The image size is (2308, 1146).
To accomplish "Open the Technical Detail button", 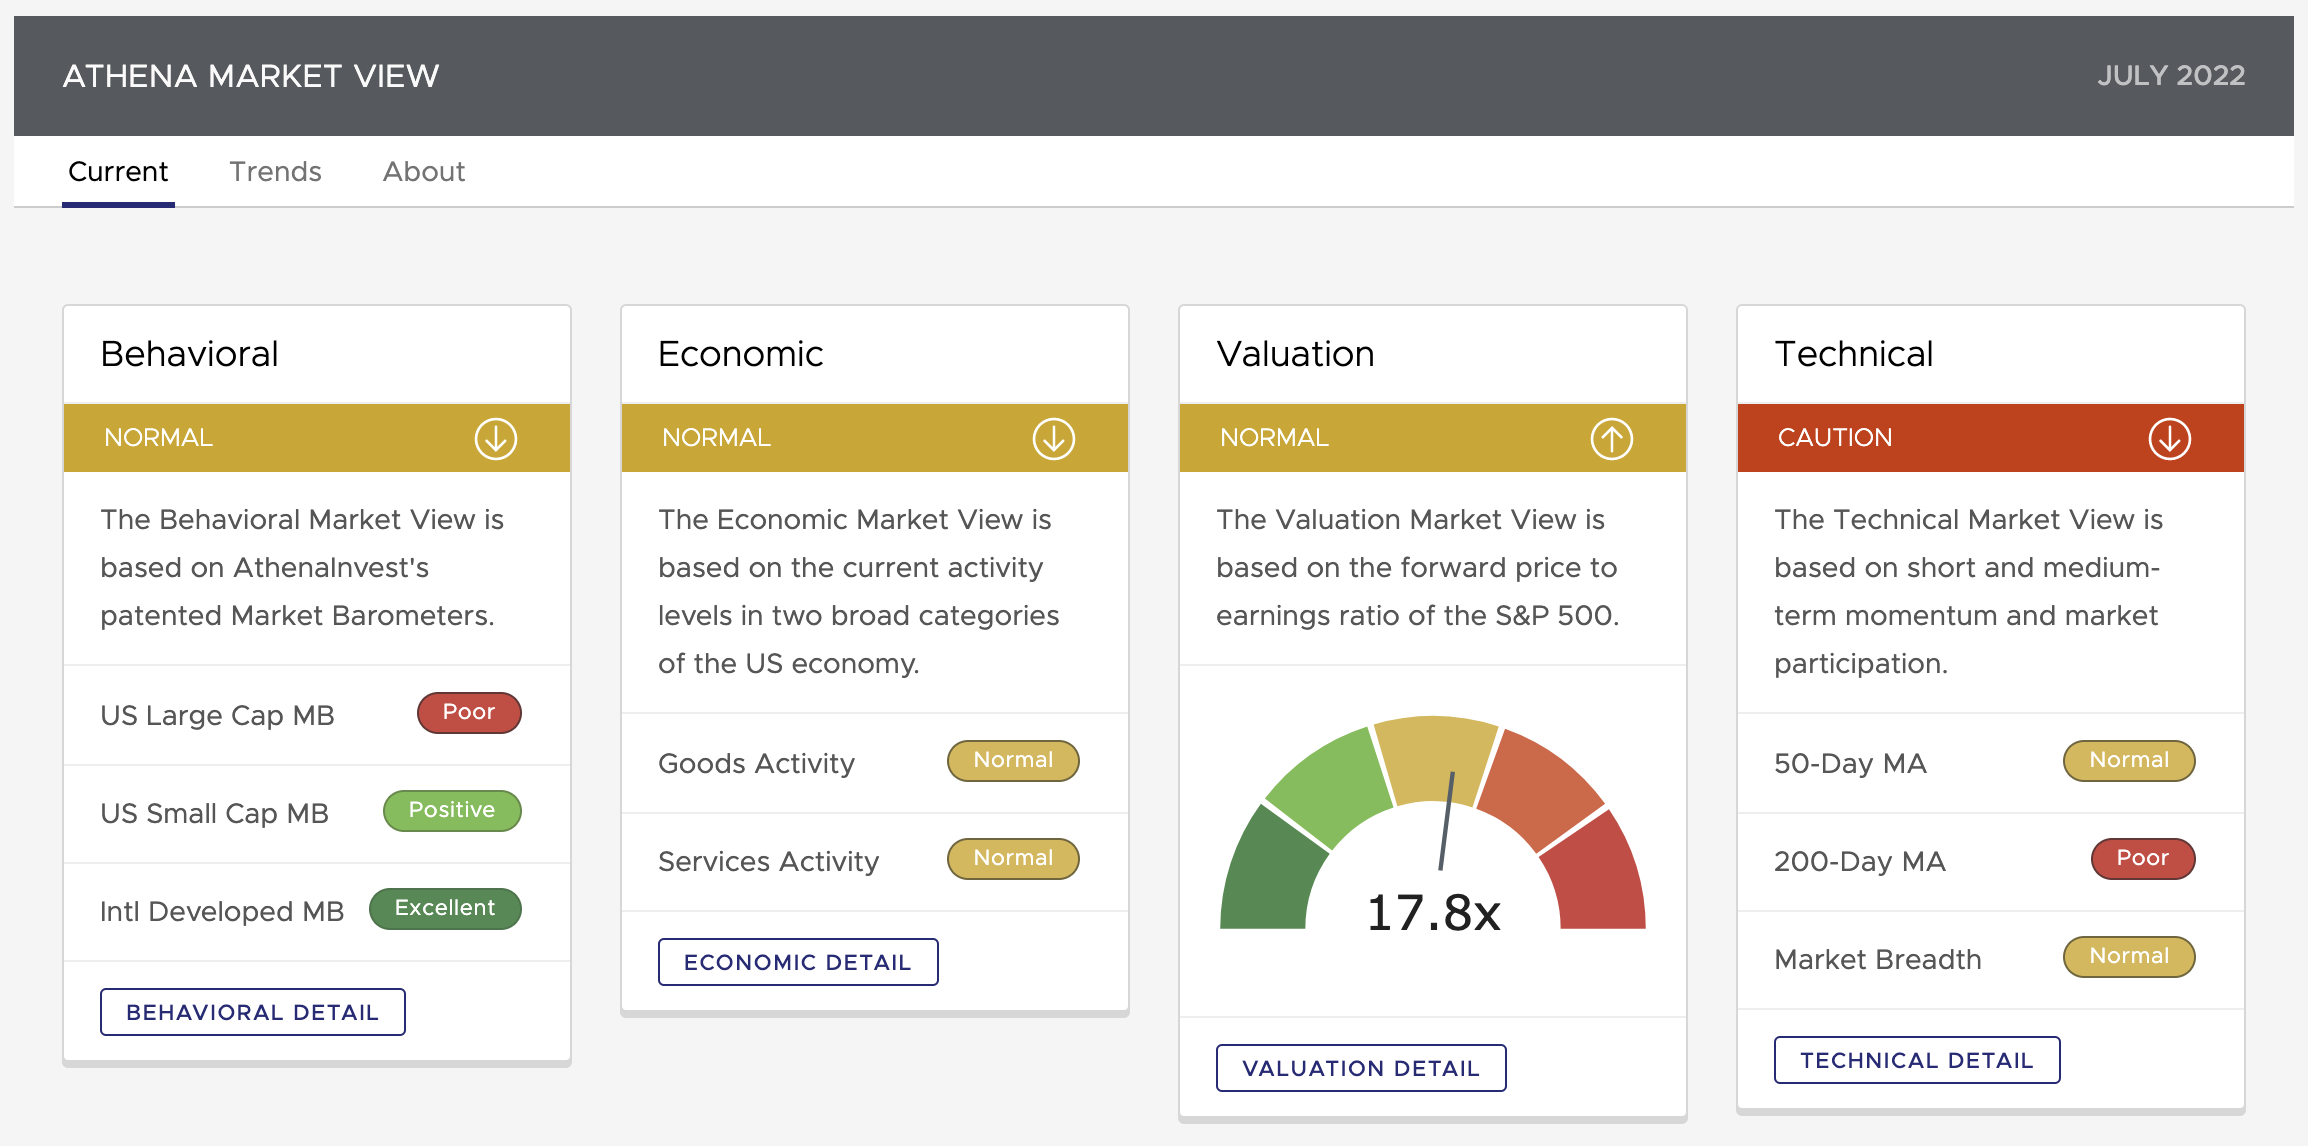I will pyautogui.click(x=1917, y=1060).
